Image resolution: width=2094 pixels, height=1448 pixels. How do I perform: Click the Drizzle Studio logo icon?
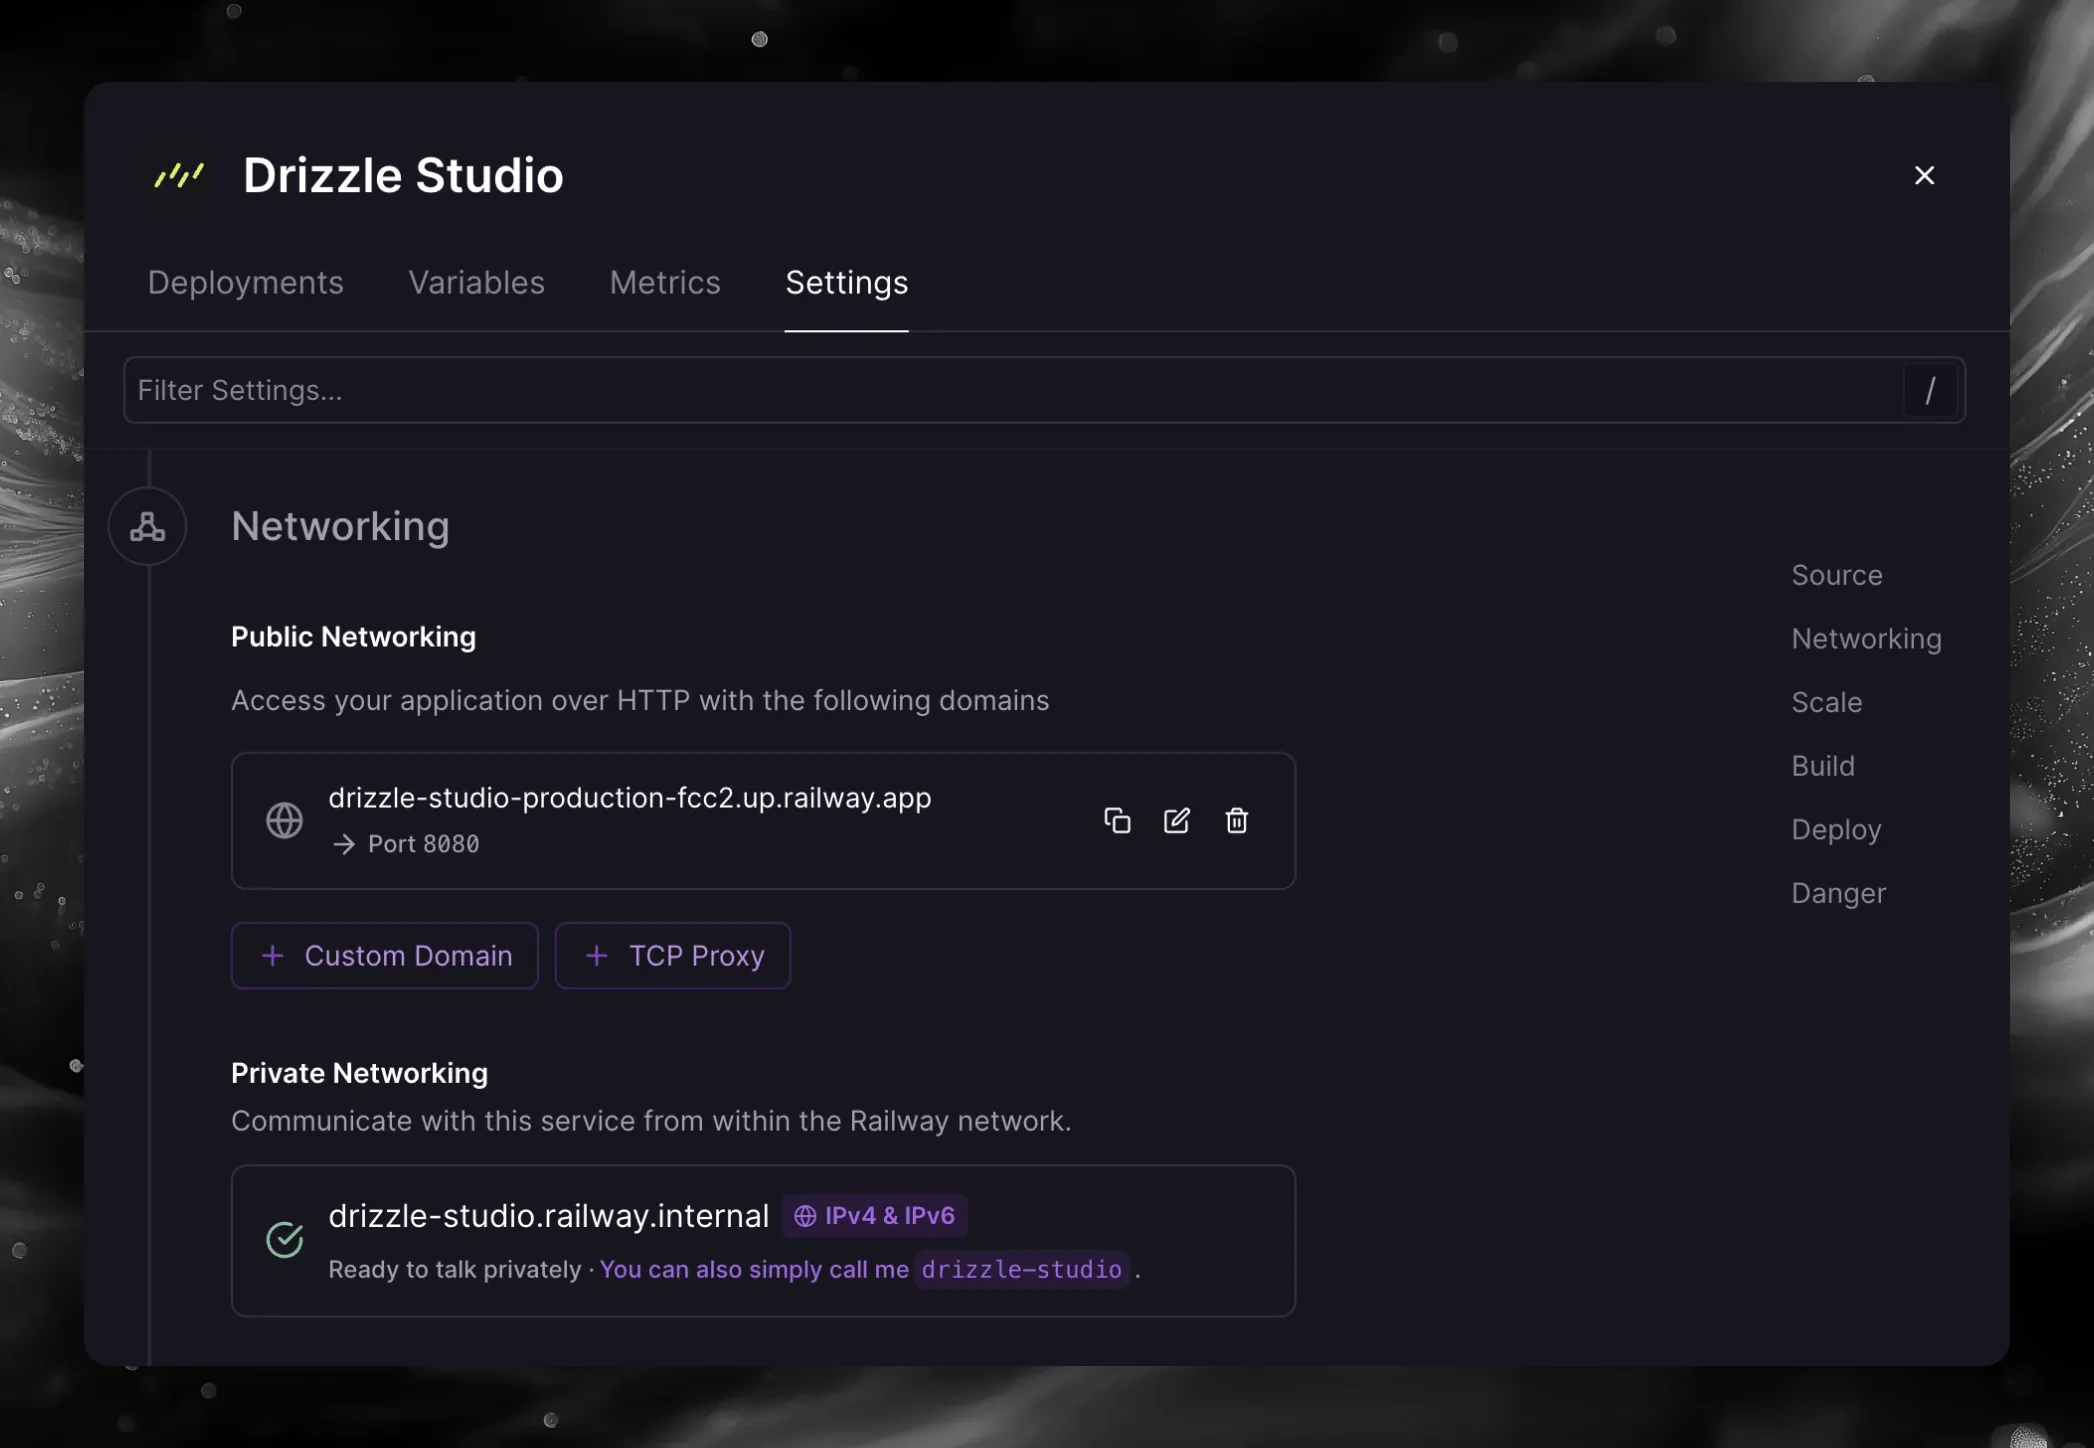pyautogui.click(x=179, y=176)
